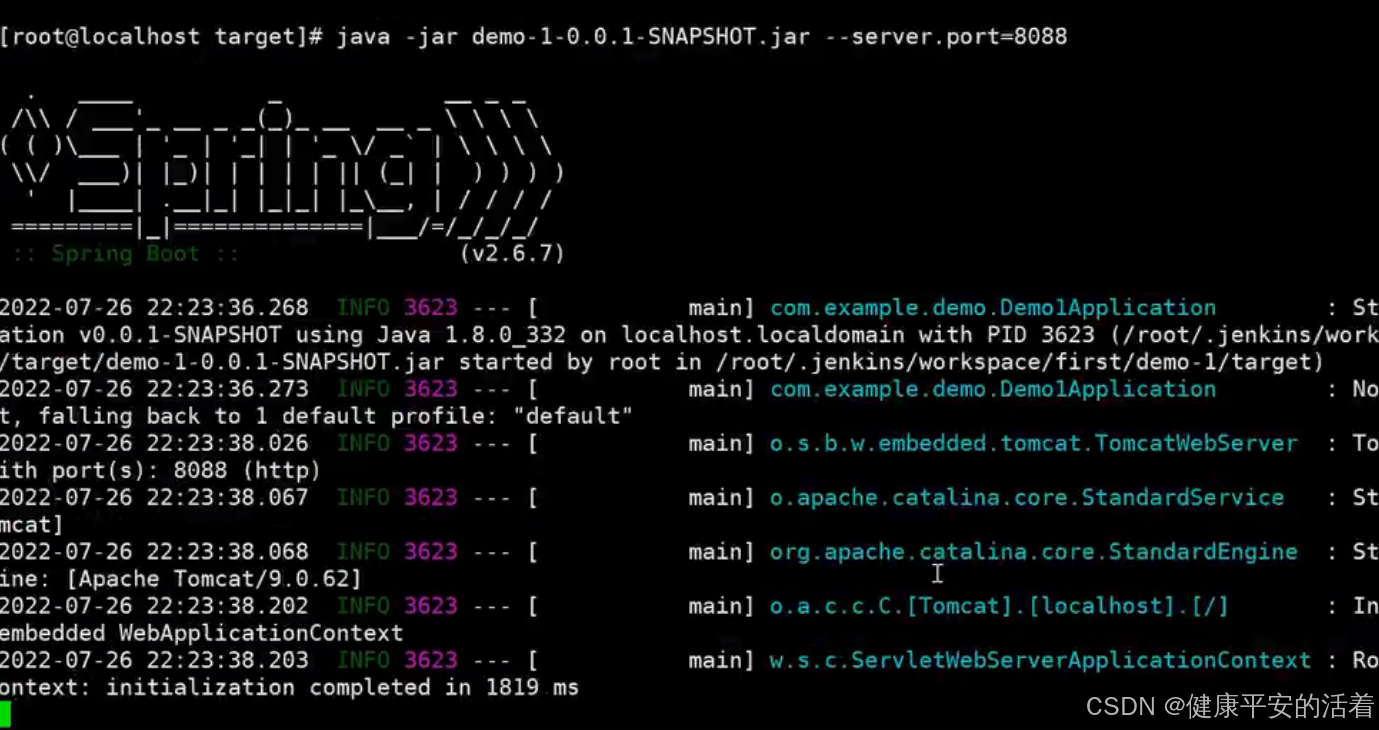The image size is (1379, 730).
Task: Click the timestamp '22:23:38.203'
Action: click(x=228, y=660)
